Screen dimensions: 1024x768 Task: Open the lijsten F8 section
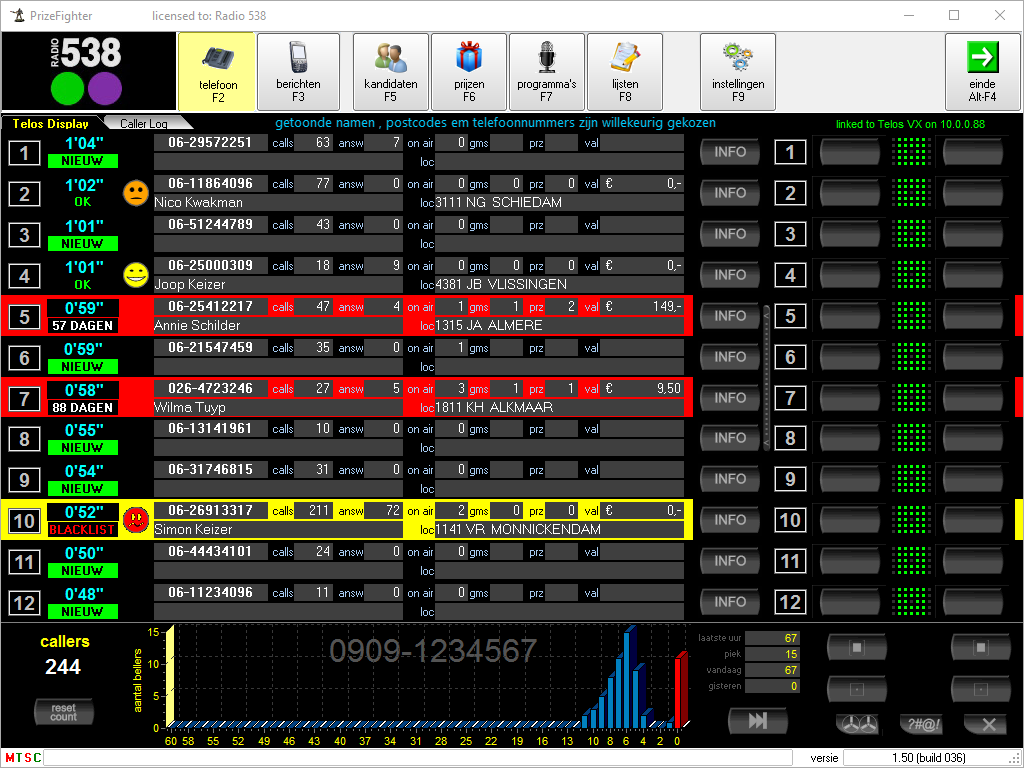pyautogui.click(x=624, y=71)
